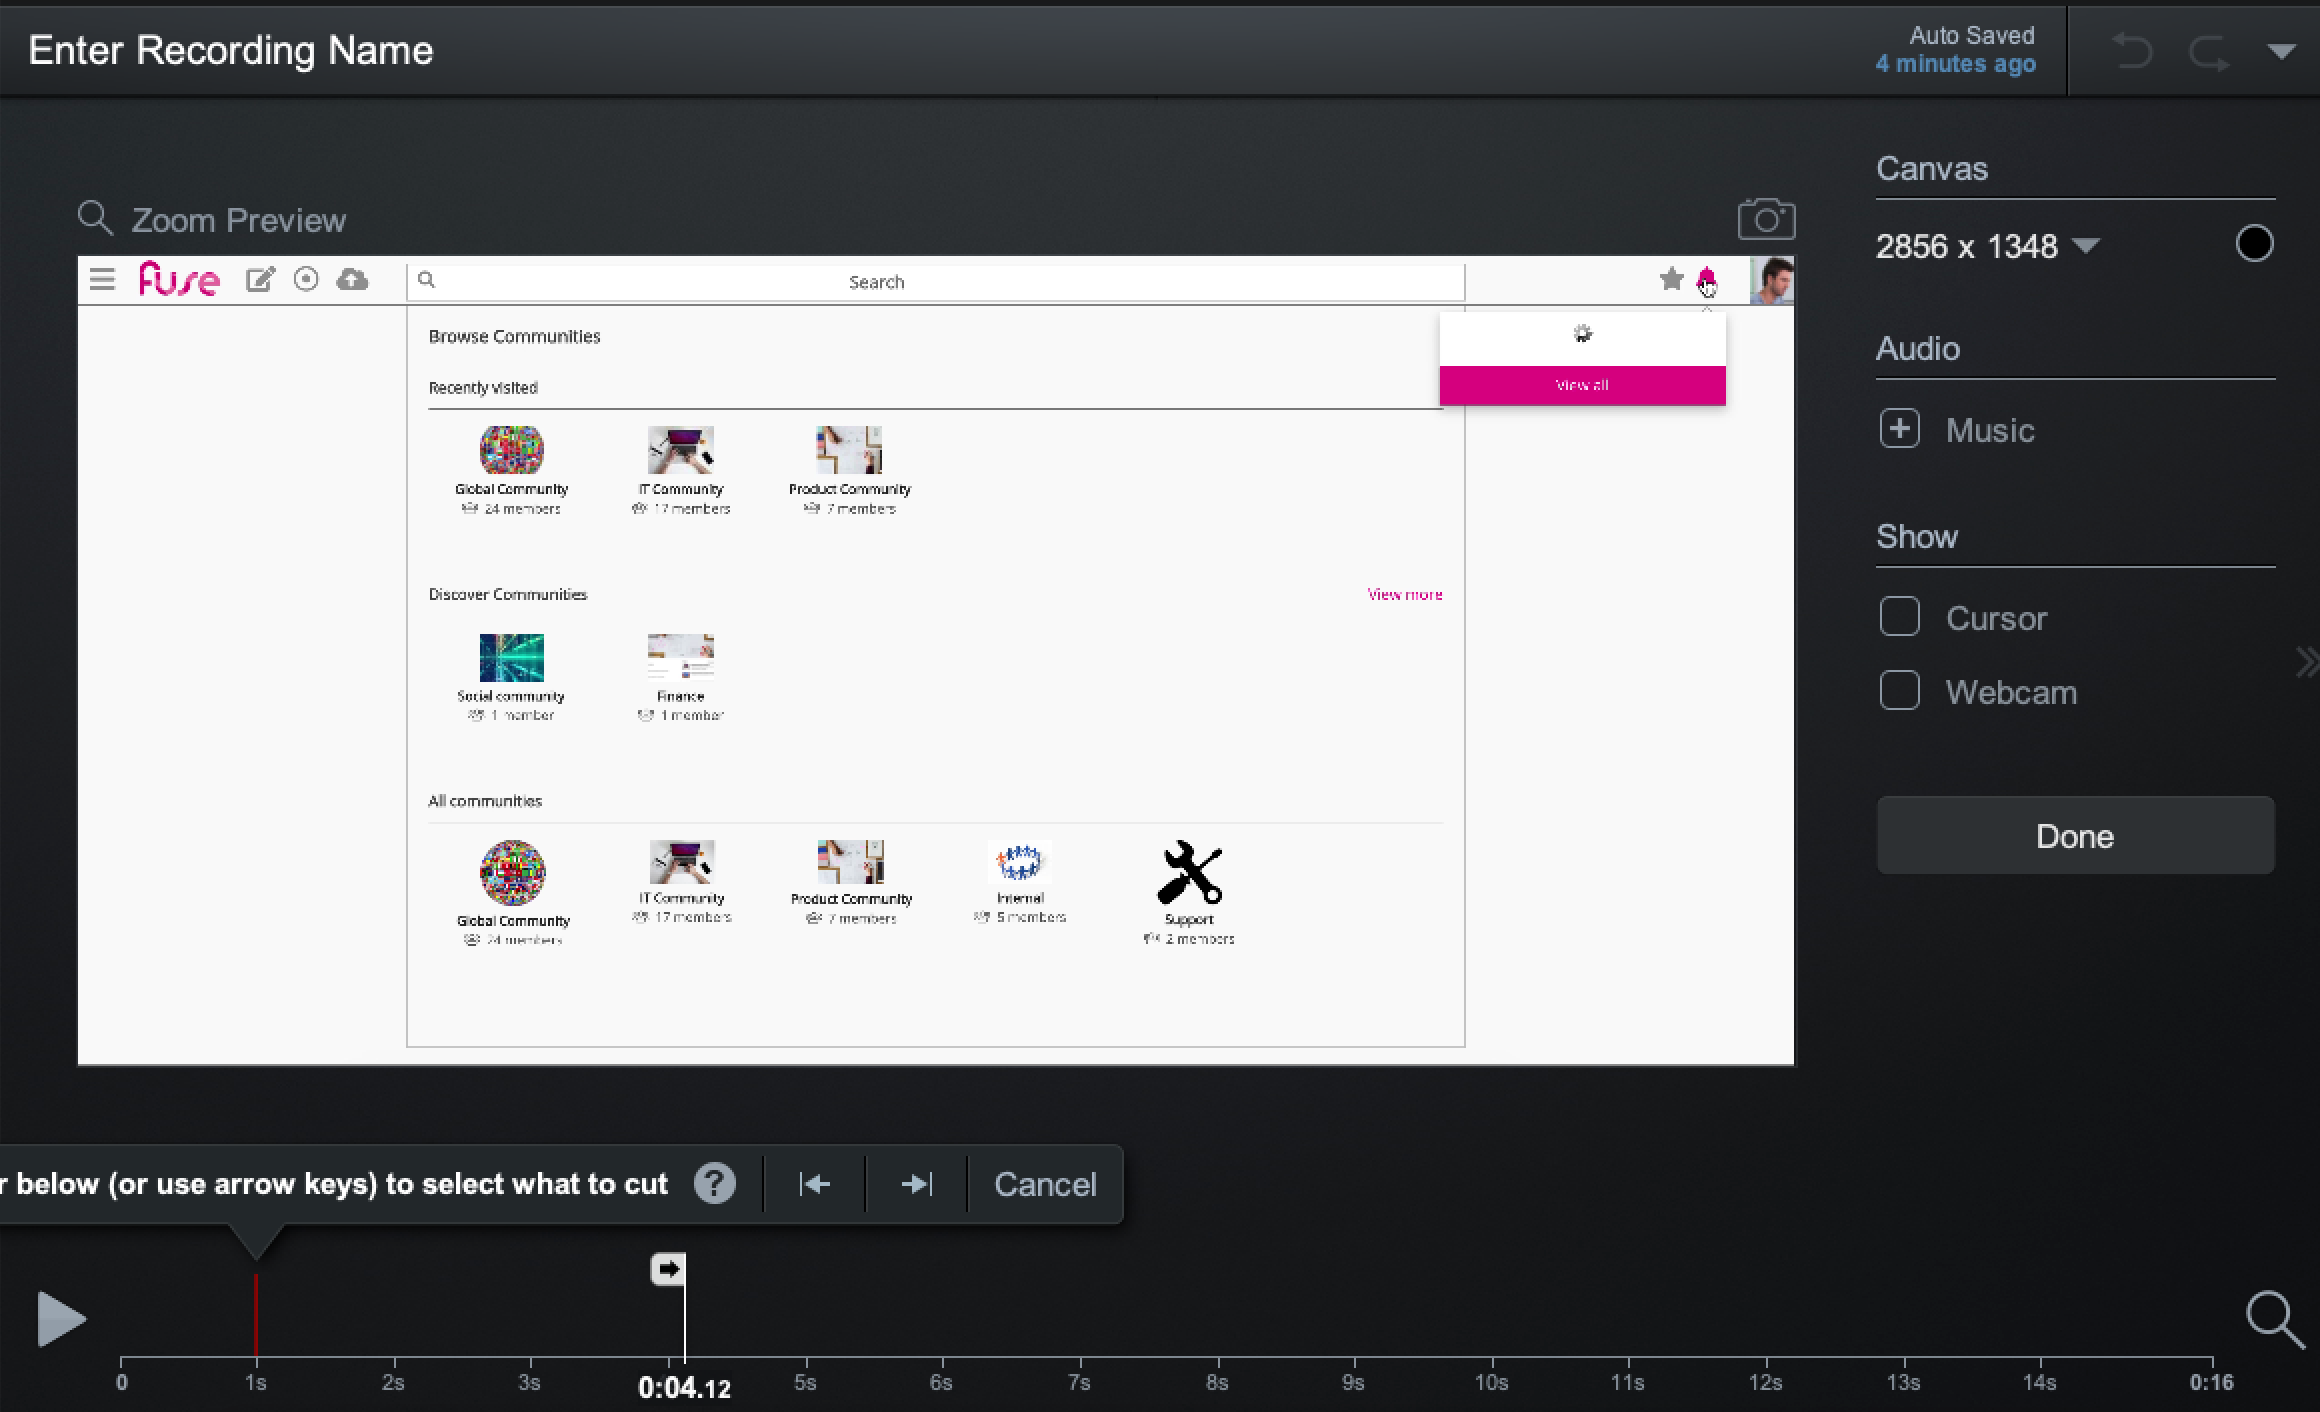
Task: Select 'View all' in the notifications popup
Action: click(x=1582, y=384)
